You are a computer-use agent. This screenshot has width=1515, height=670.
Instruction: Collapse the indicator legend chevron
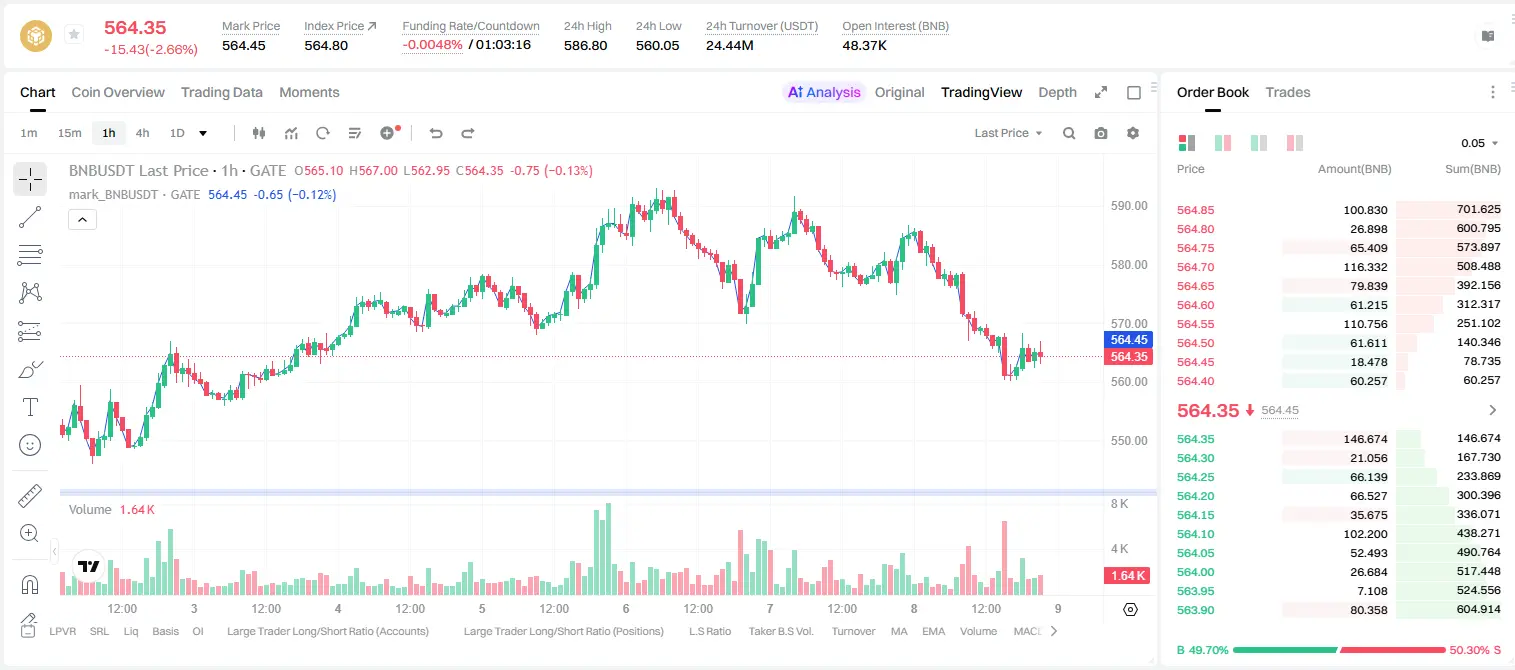pos(82,220)
